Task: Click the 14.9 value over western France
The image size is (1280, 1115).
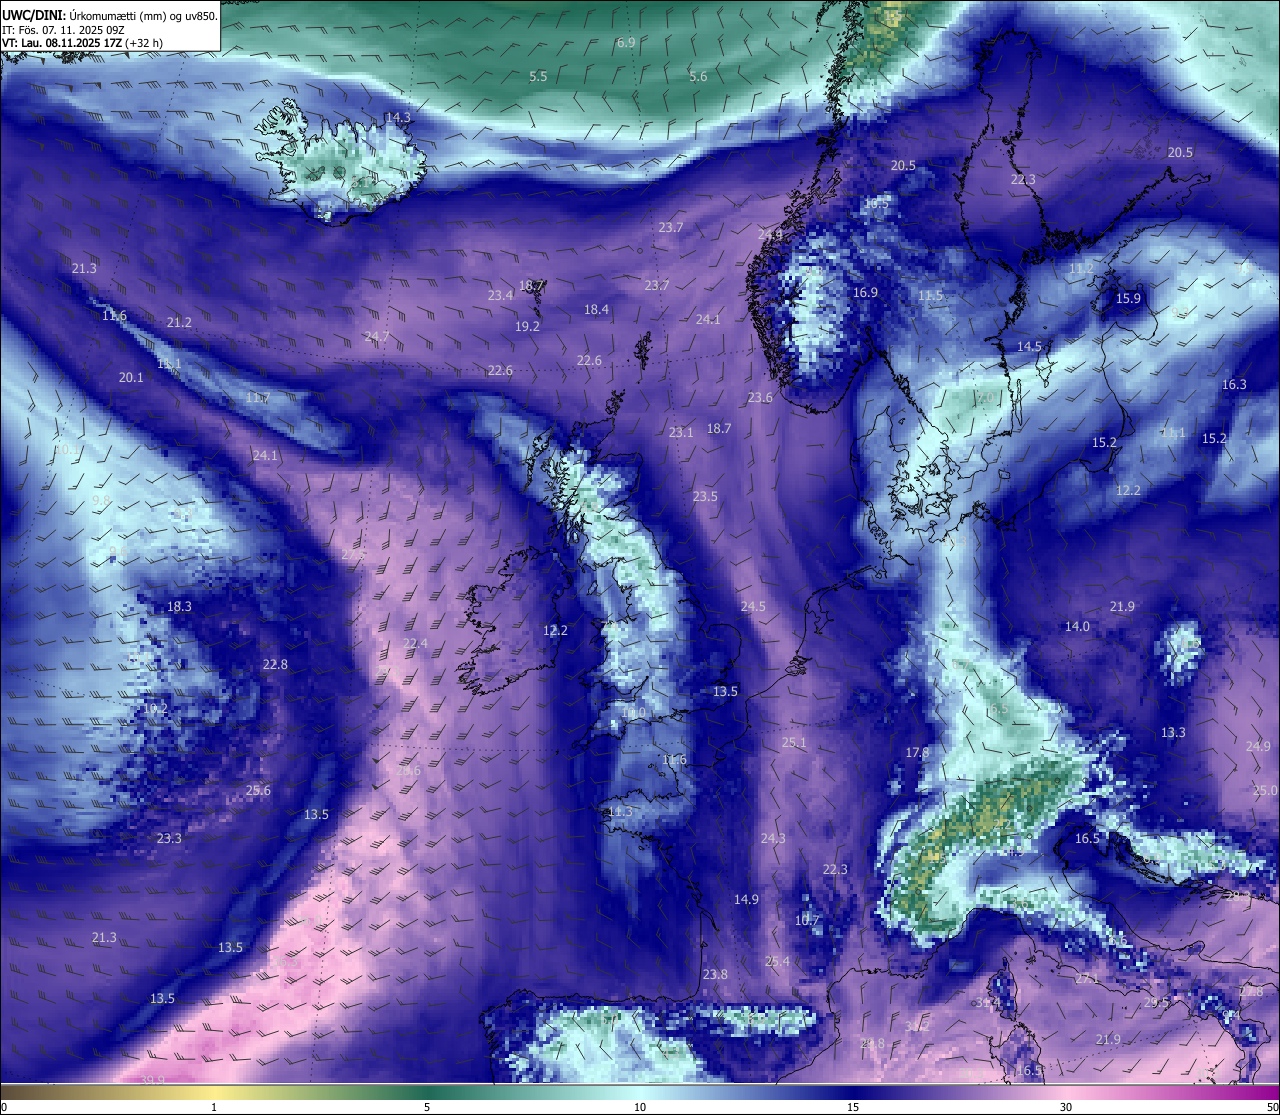Action: (x=746, y=900)
